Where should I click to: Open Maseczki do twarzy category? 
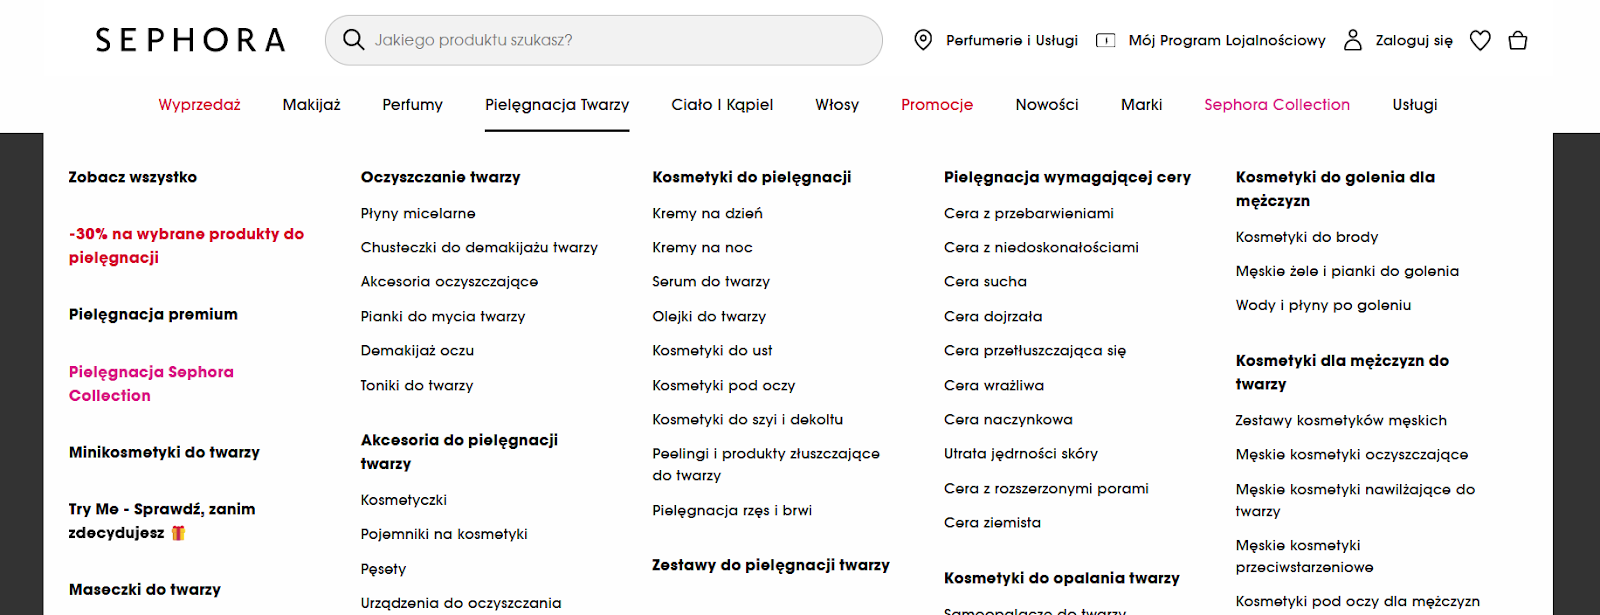[x=145, y=590]
